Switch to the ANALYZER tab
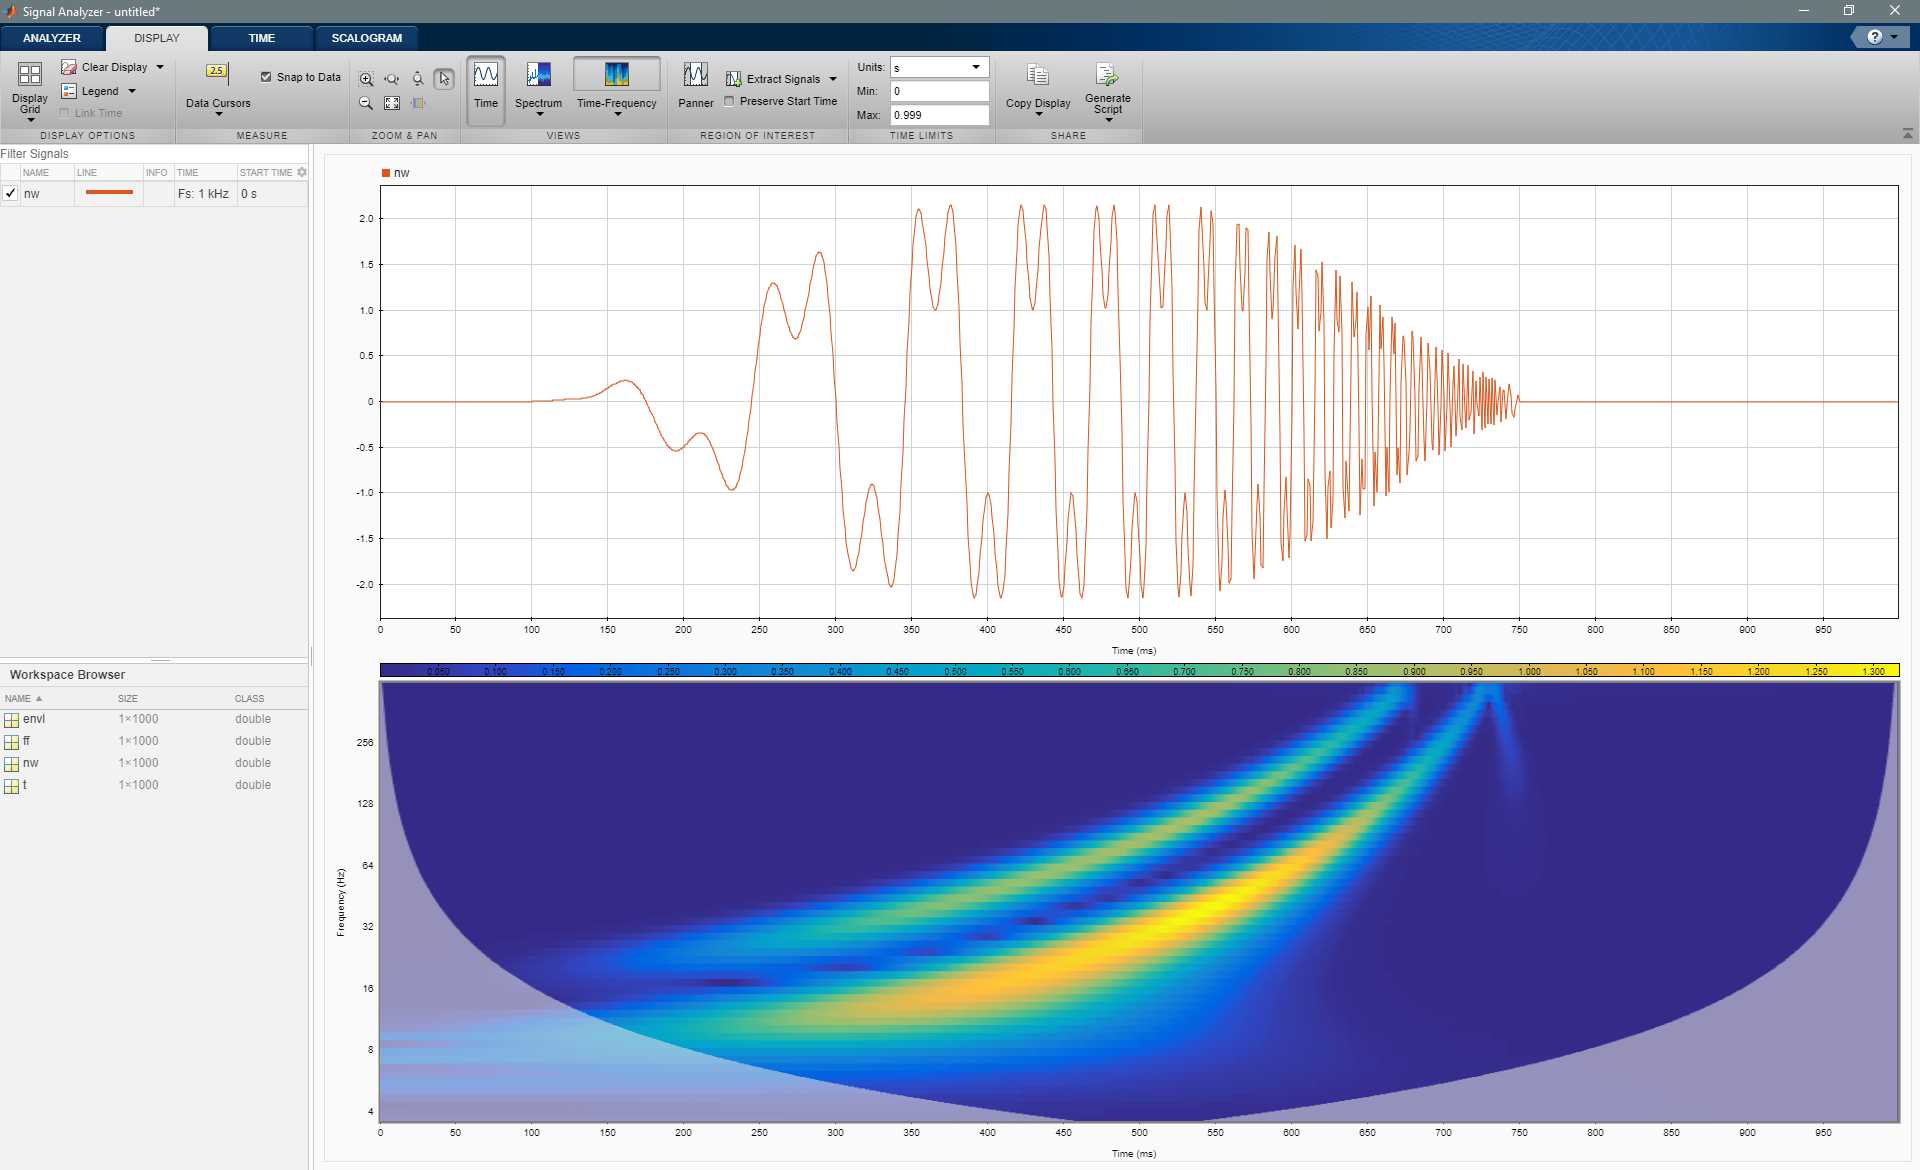This screenshot has height=1170, width=1920. [x=52, y=38]
